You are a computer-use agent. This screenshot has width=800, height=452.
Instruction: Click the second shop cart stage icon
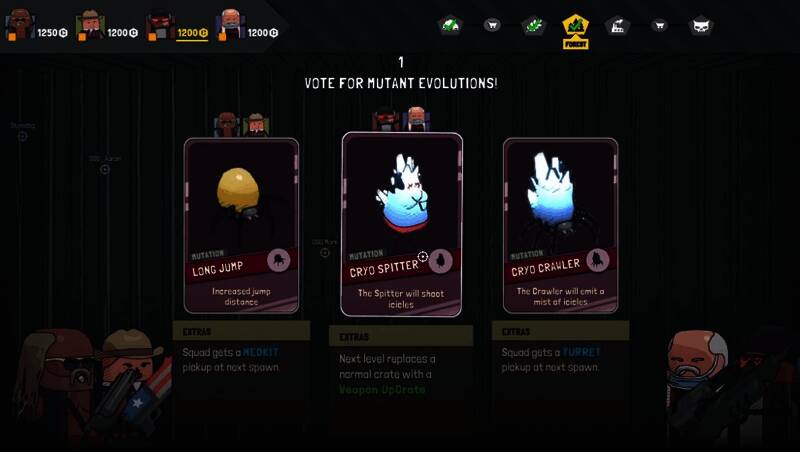point(659,24)
